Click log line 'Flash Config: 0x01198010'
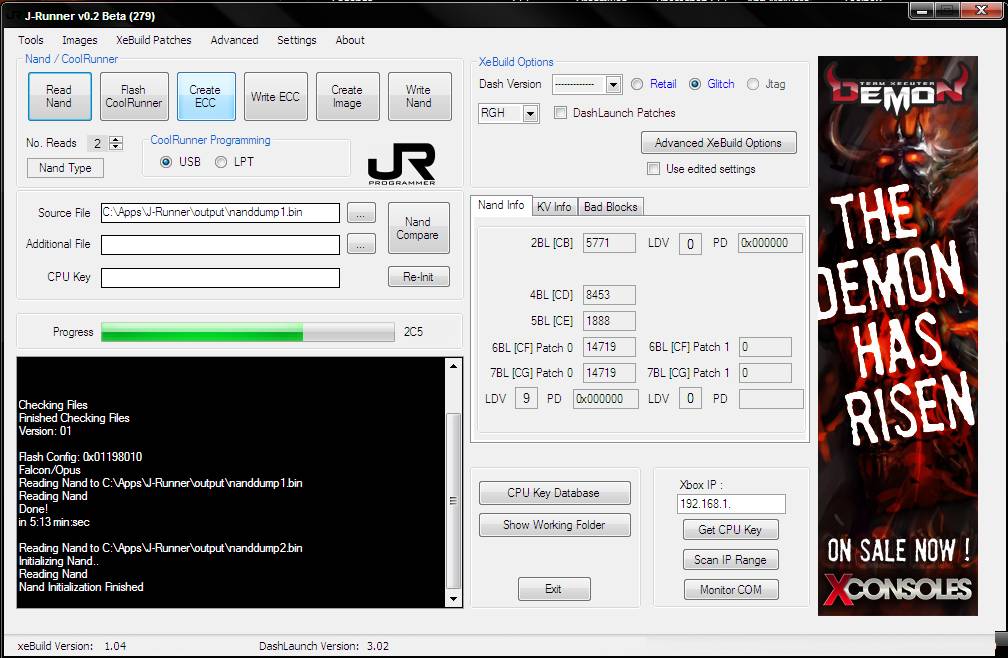This screenshot has width=1008, height=658. pos(80,457)
